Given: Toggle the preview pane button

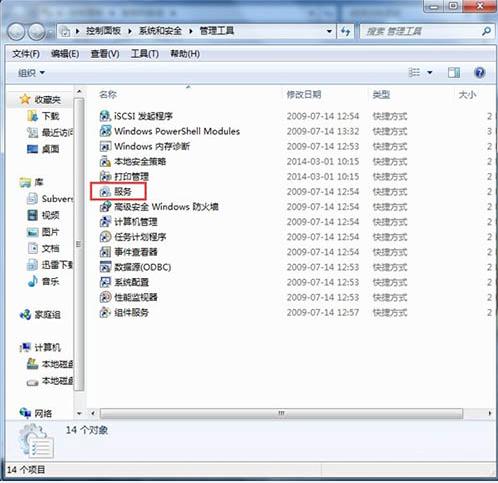Looking at the screenshot, I should pyautogui.click(x=454, y=72).
